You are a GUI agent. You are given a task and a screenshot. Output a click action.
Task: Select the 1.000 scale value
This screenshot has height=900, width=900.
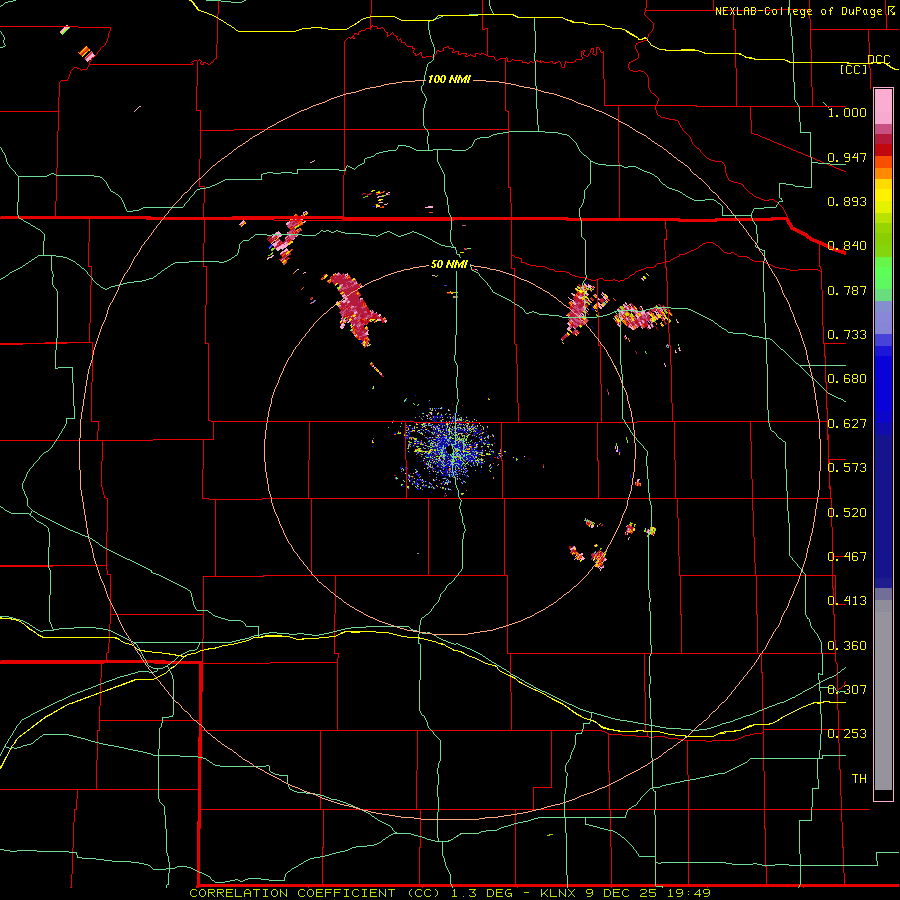pos(847,112)
